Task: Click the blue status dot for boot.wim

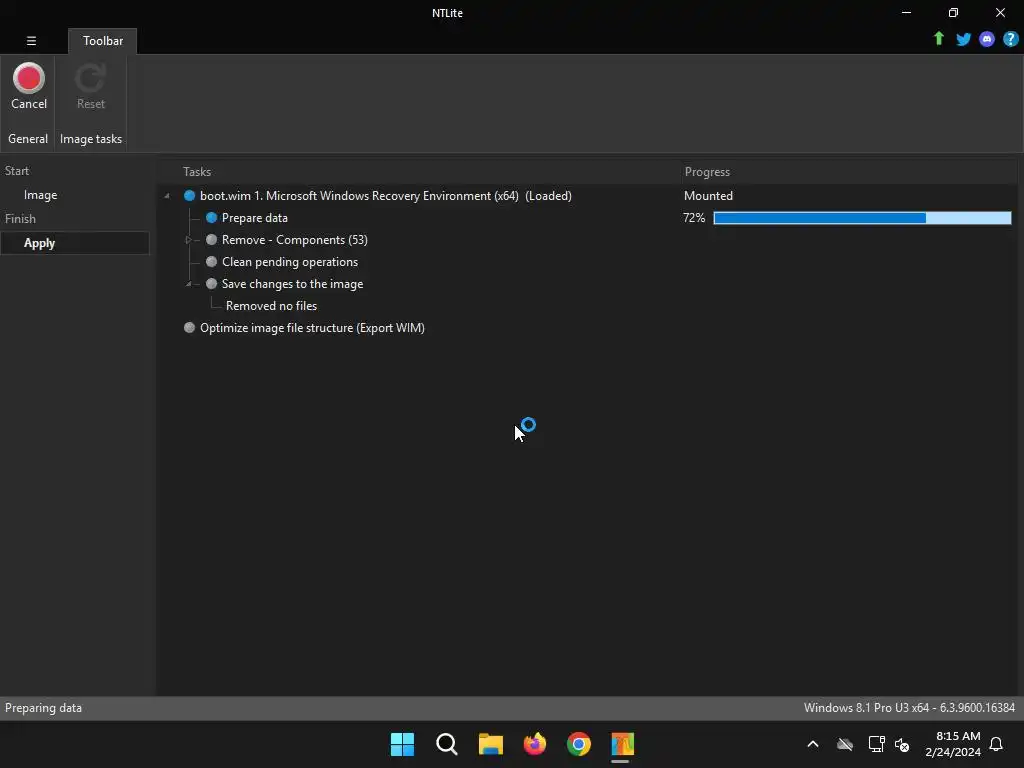Action: 189,196
